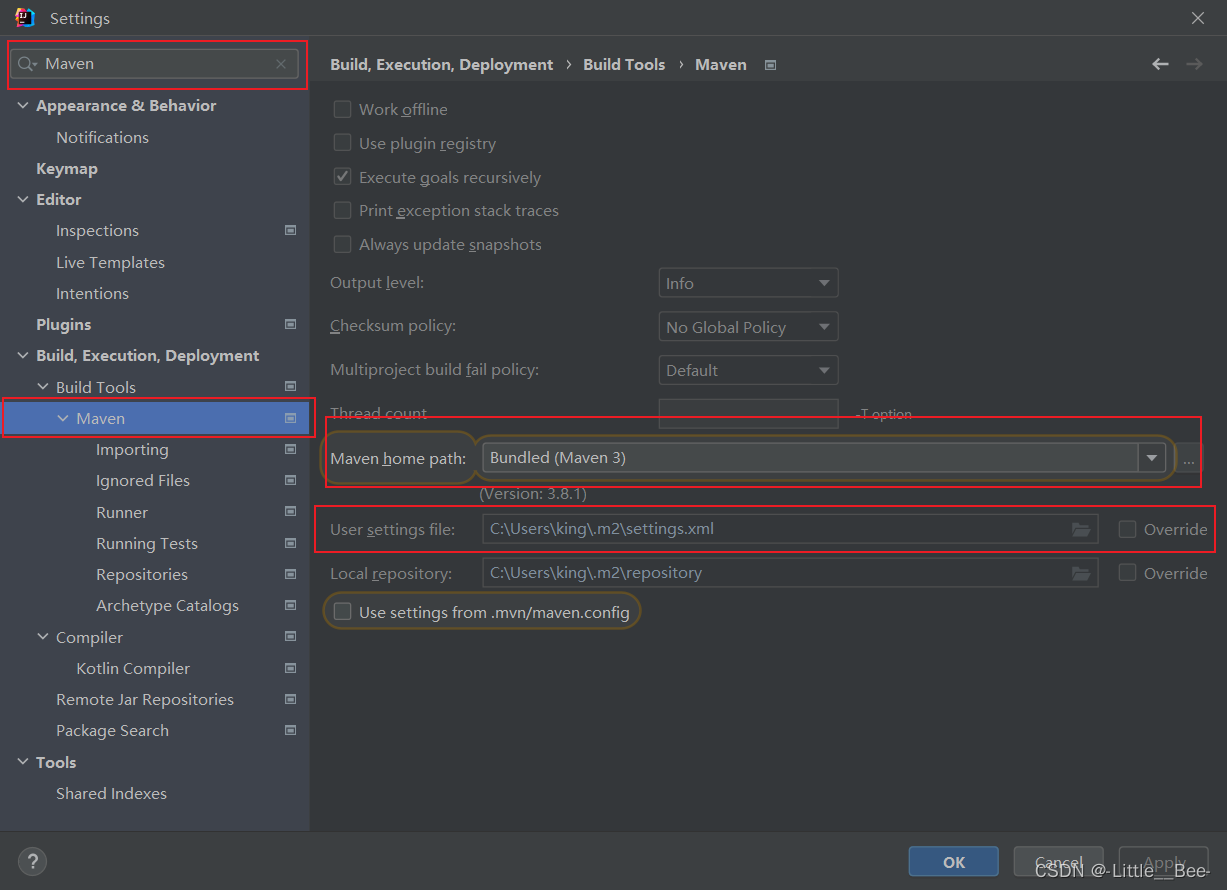
Task: Open Intentions settings
Action: coord(92,294)
